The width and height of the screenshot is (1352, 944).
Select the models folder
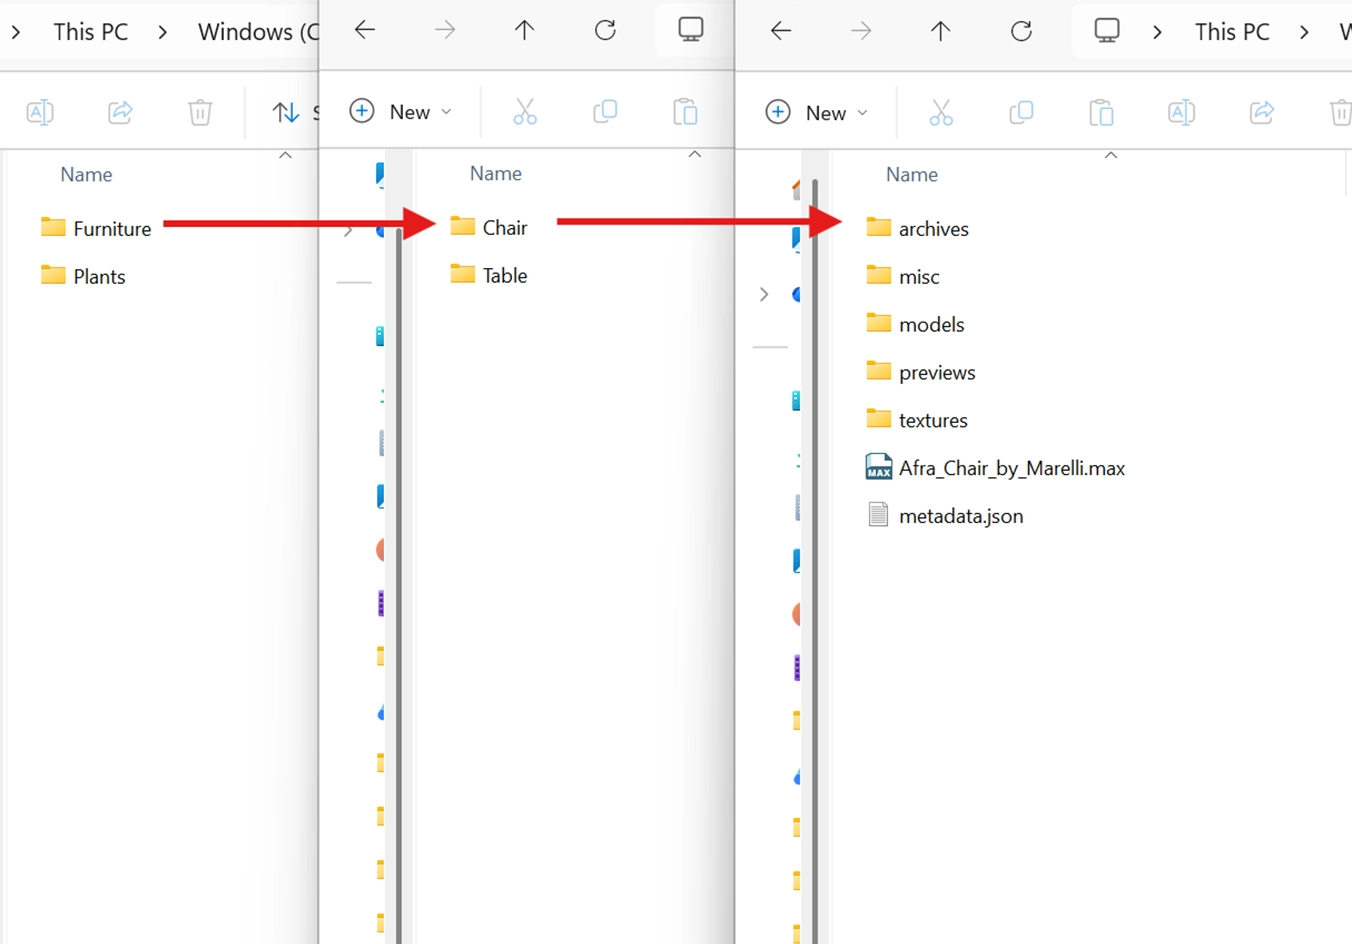915,324
